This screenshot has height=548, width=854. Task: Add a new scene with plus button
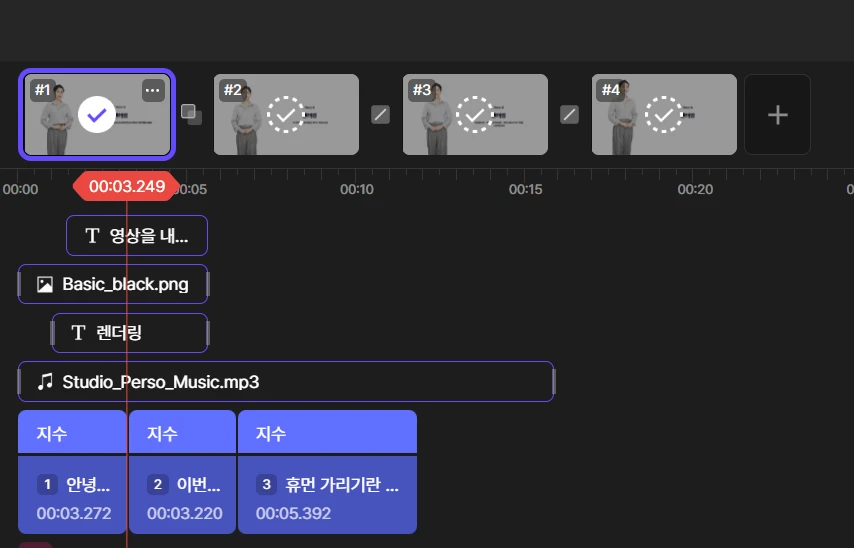pyautogui.click(x=777, y=114)
